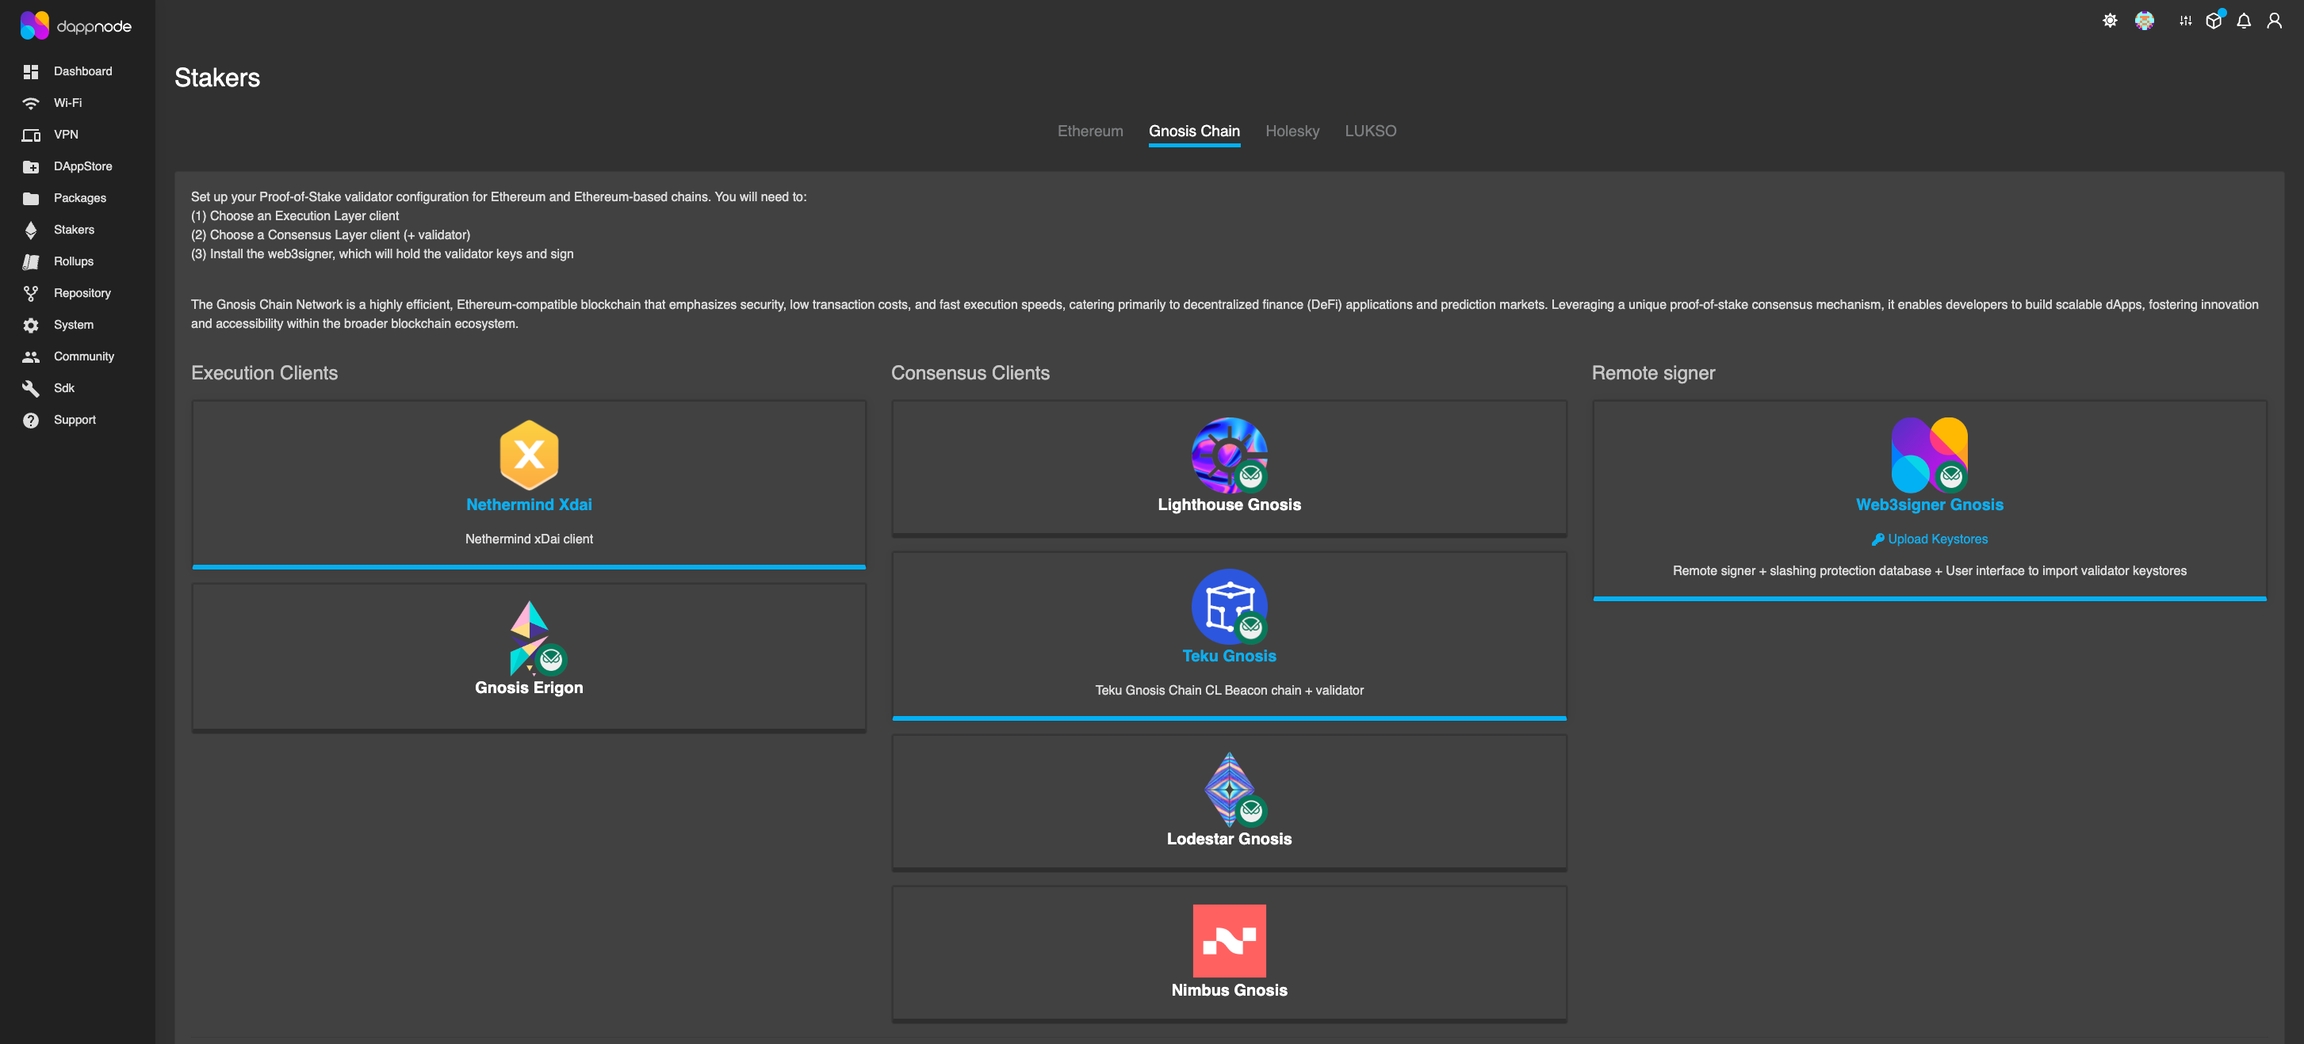Screen dimensions: 2304x1044
Task: Open the Web3signer Gnosis title link
Action: pyautogui.click(x=1929, y=505)
